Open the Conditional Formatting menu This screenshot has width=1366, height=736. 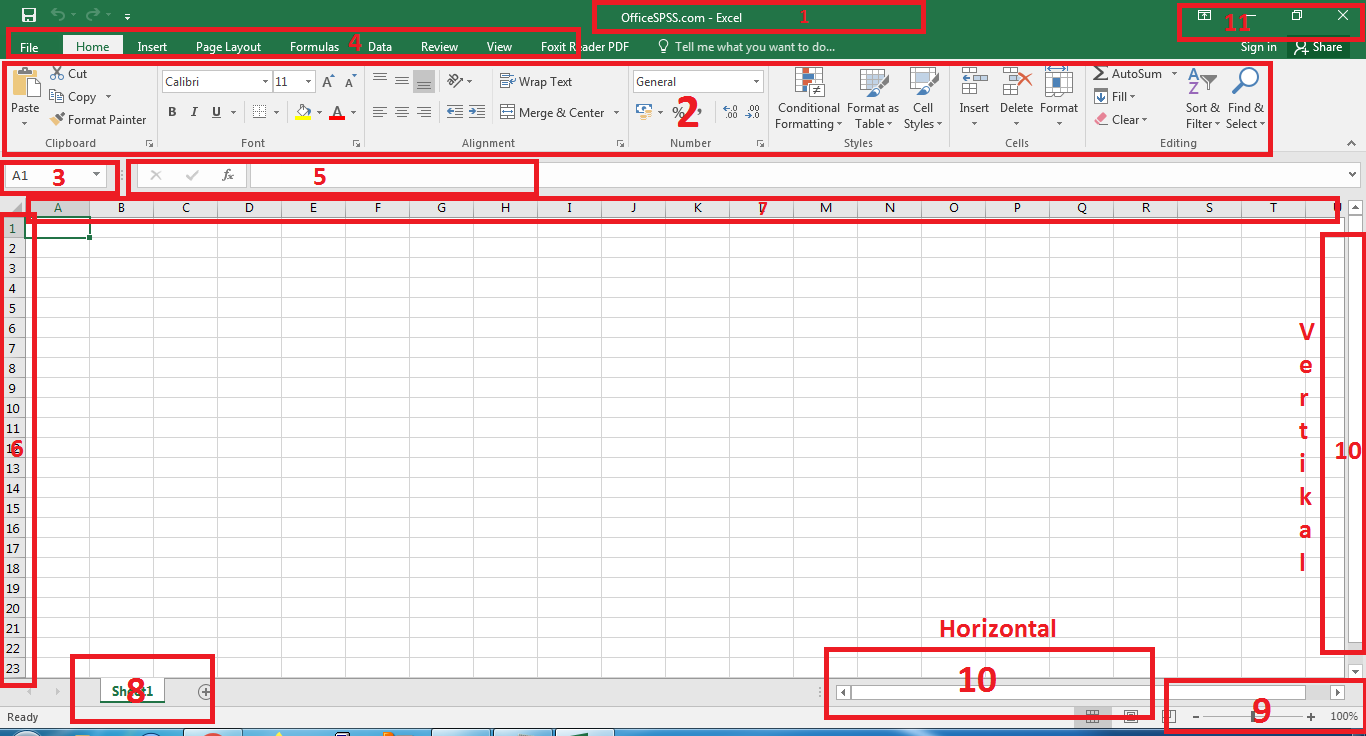pos(809,98)
